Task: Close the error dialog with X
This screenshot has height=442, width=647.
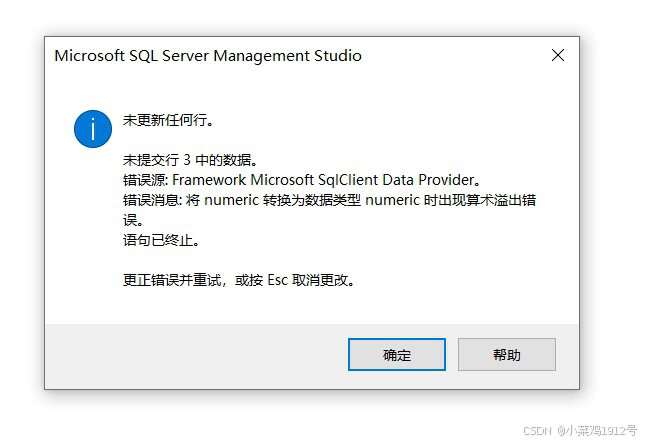Action: (x=558, y=55)
